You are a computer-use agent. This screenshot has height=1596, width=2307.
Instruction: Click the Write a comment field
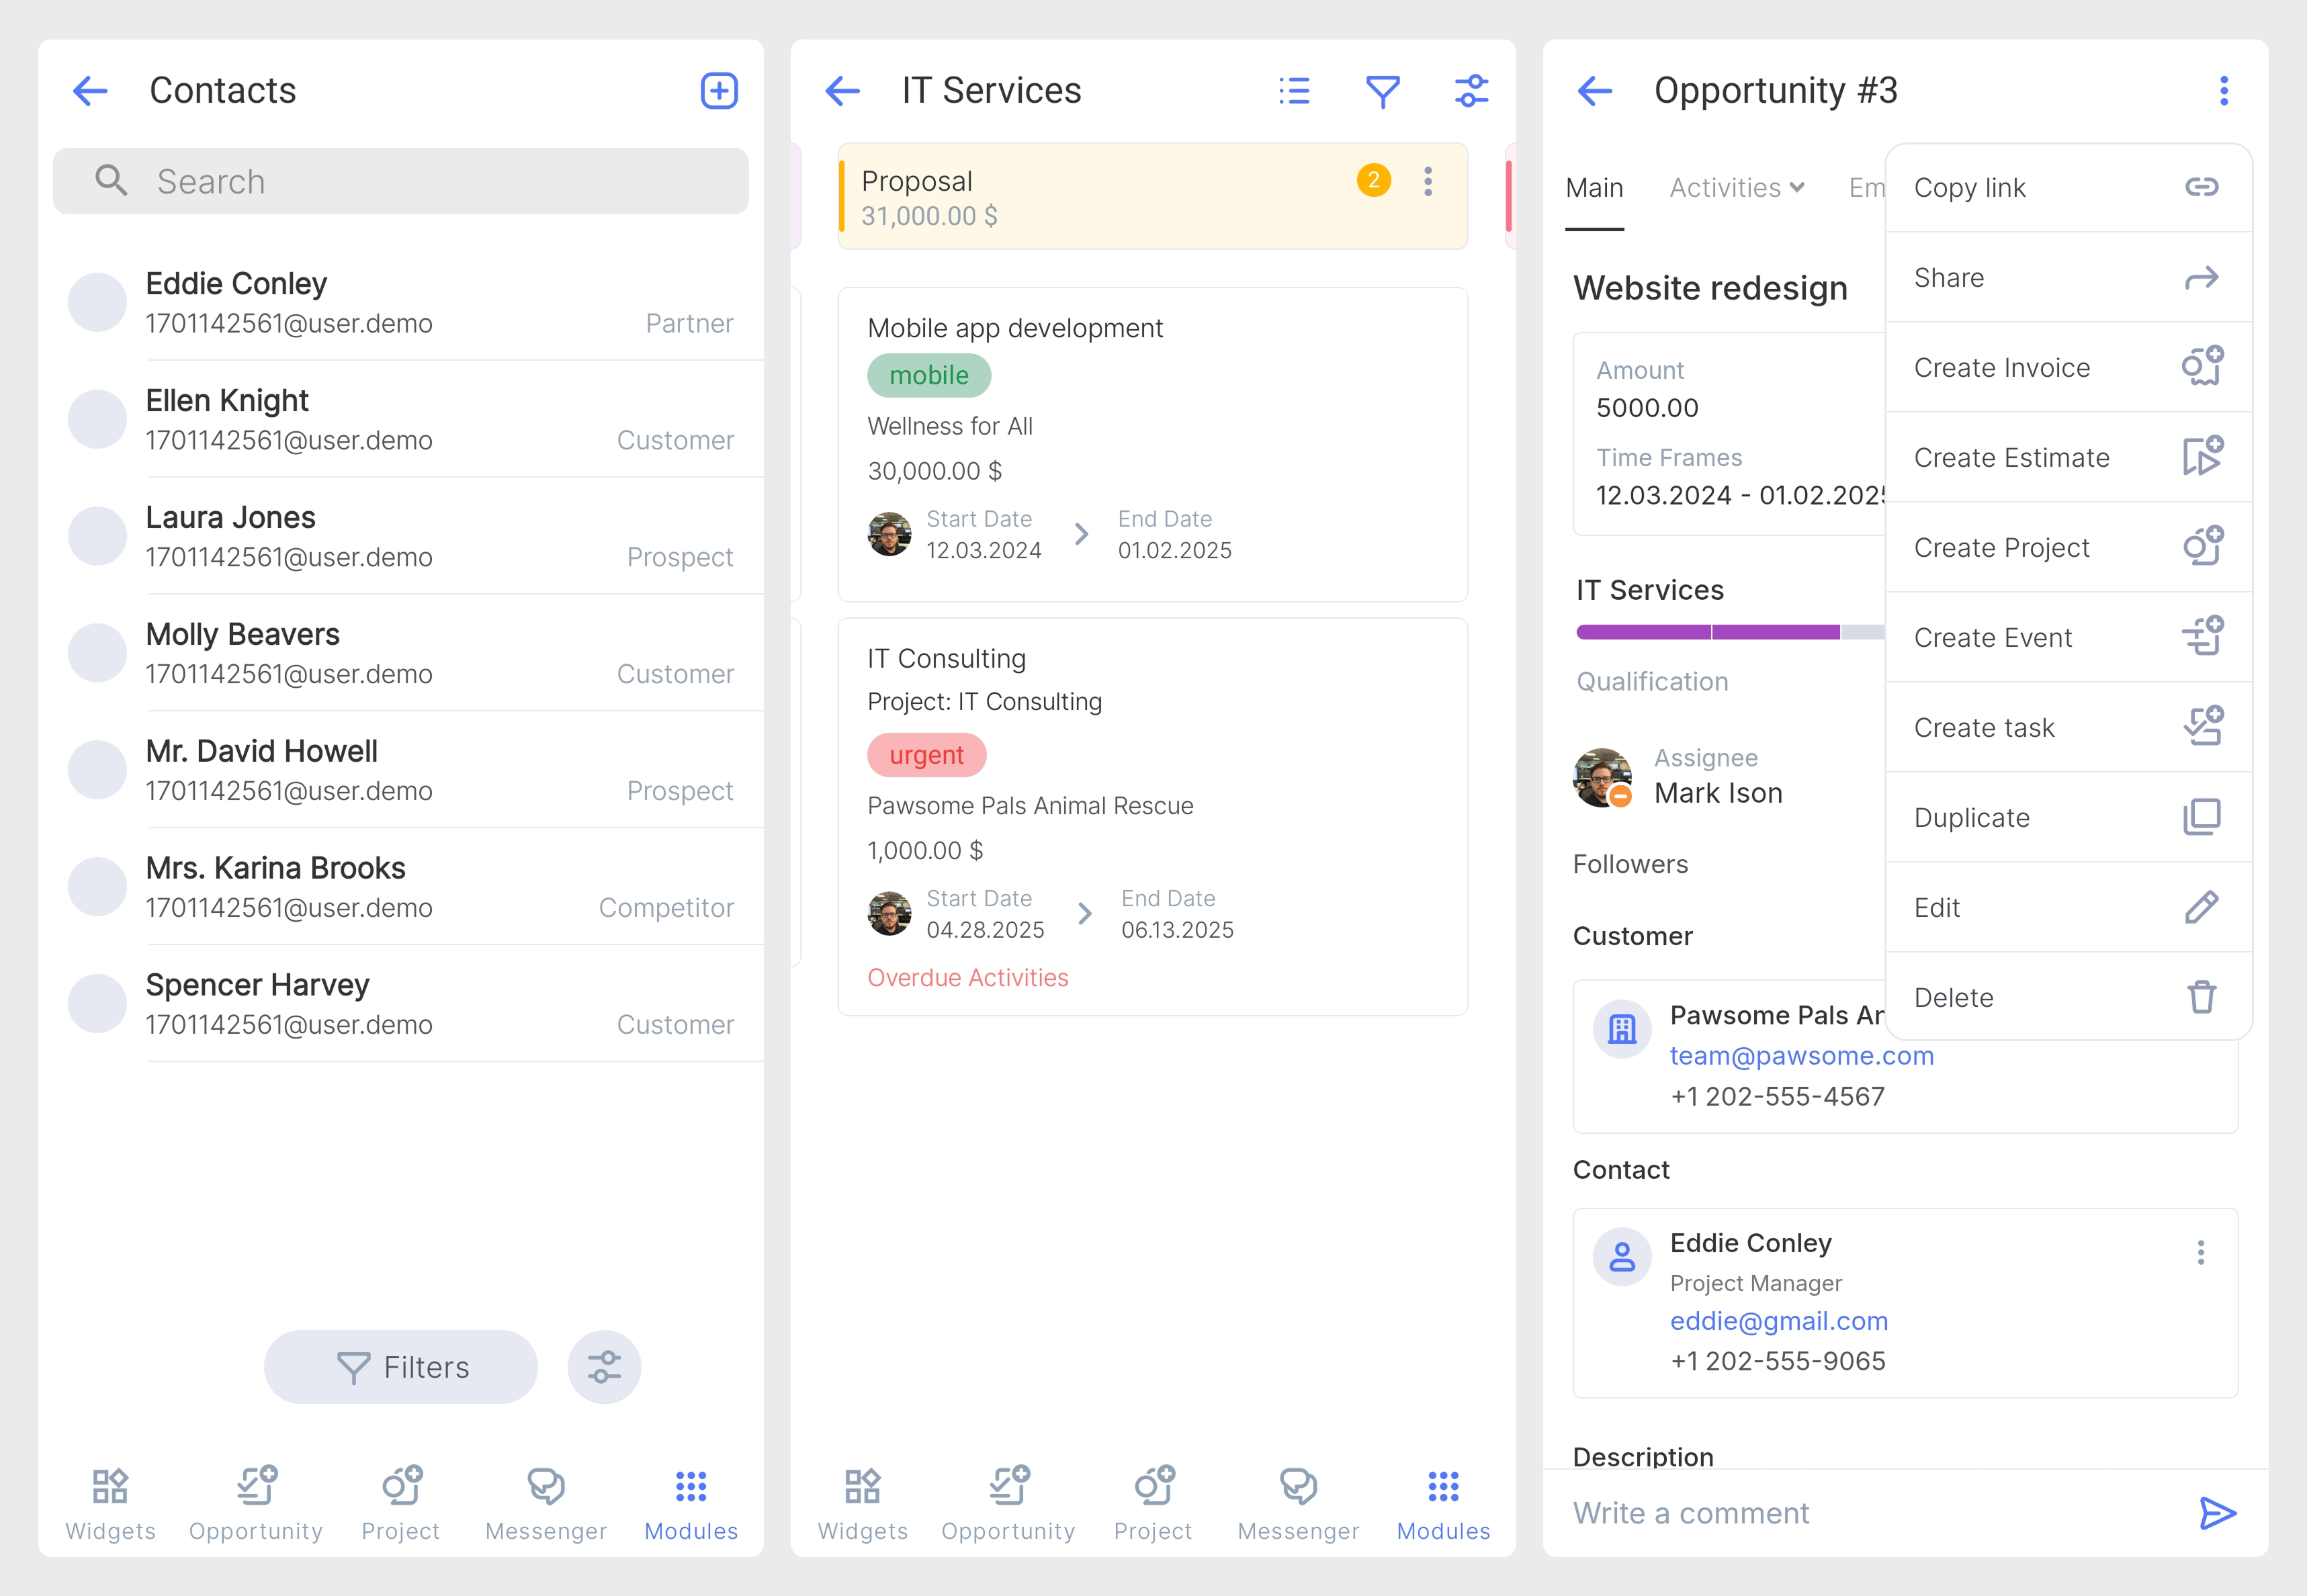coord(1870,1513)
